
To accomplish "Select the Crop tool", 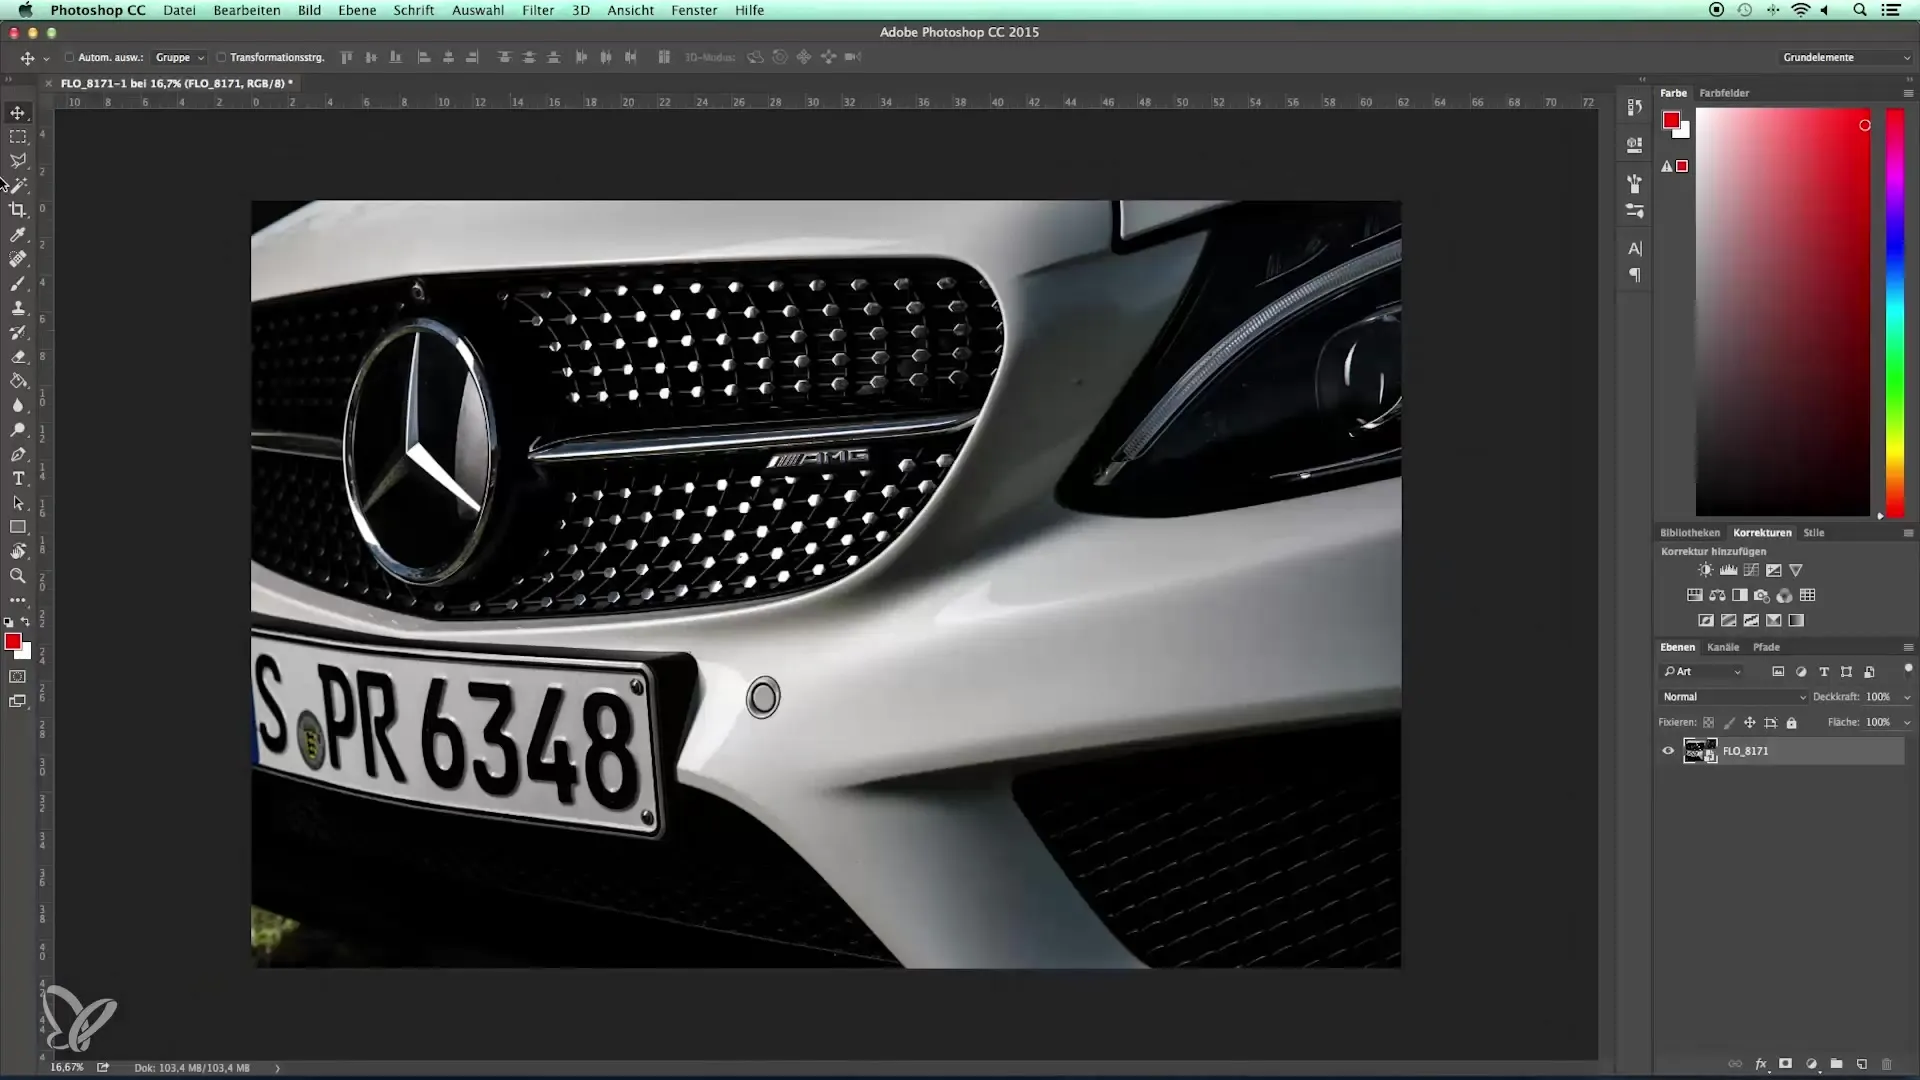I will click(x=18, y=210).
